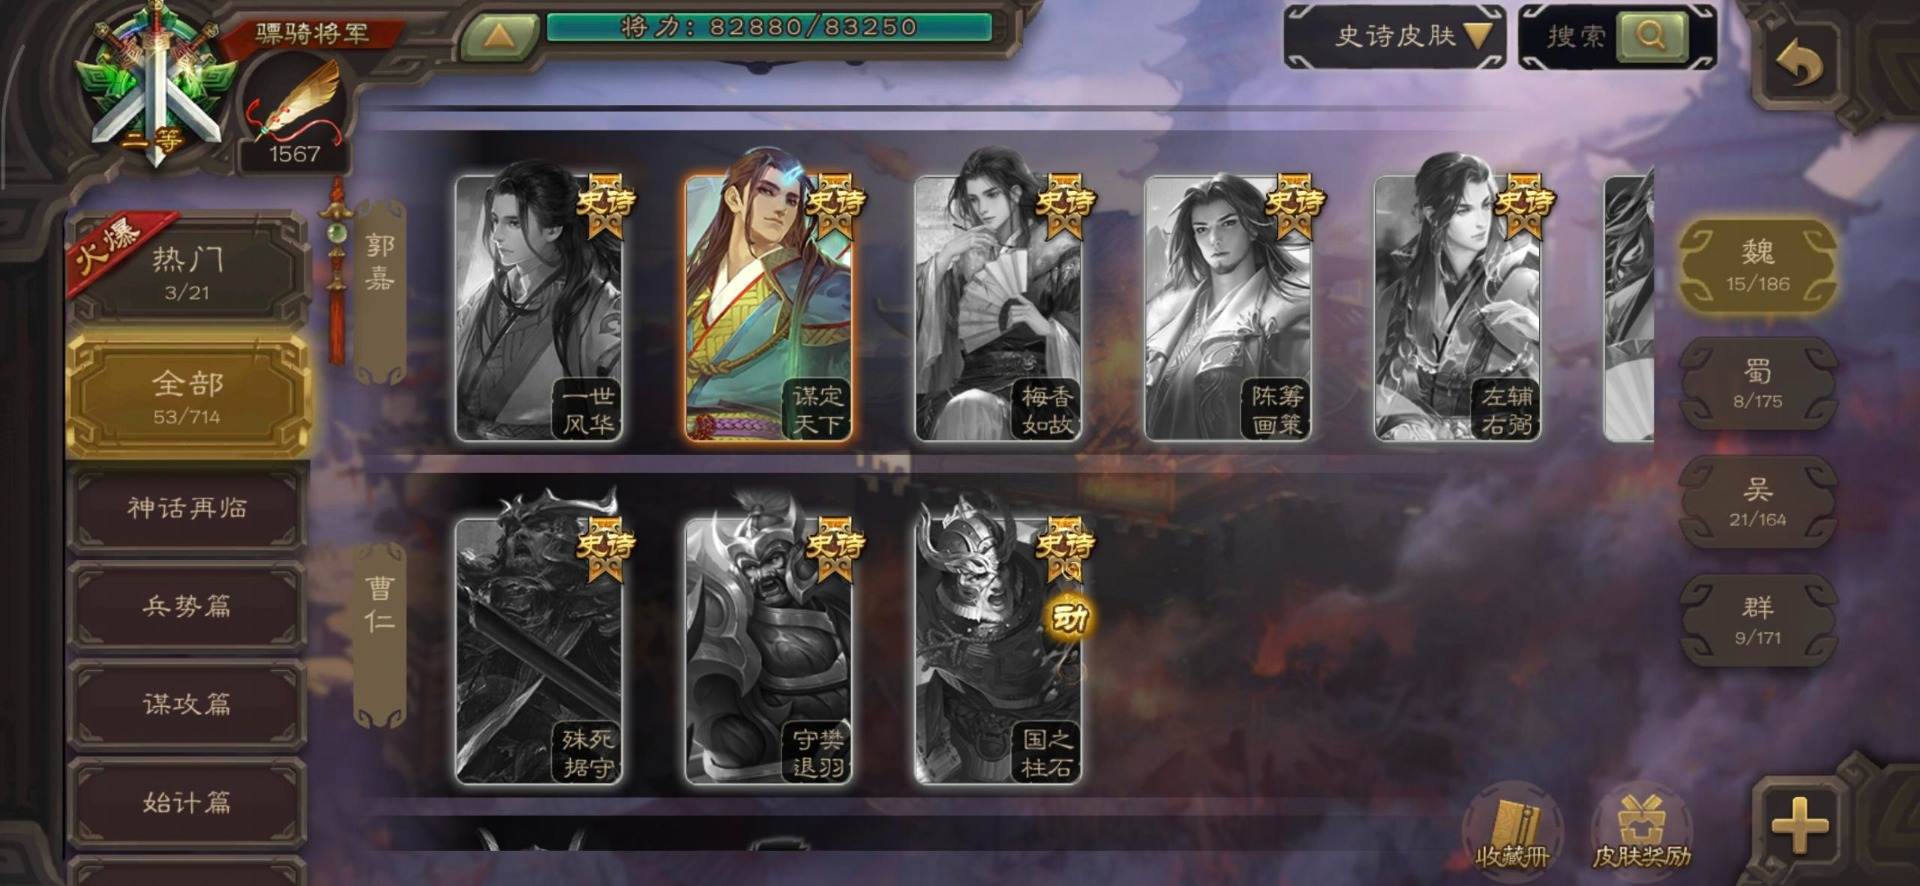This screenshot has height=886, width=1920.
Task: Select the 魏 faction filter
Action: tap(1757, 265)
